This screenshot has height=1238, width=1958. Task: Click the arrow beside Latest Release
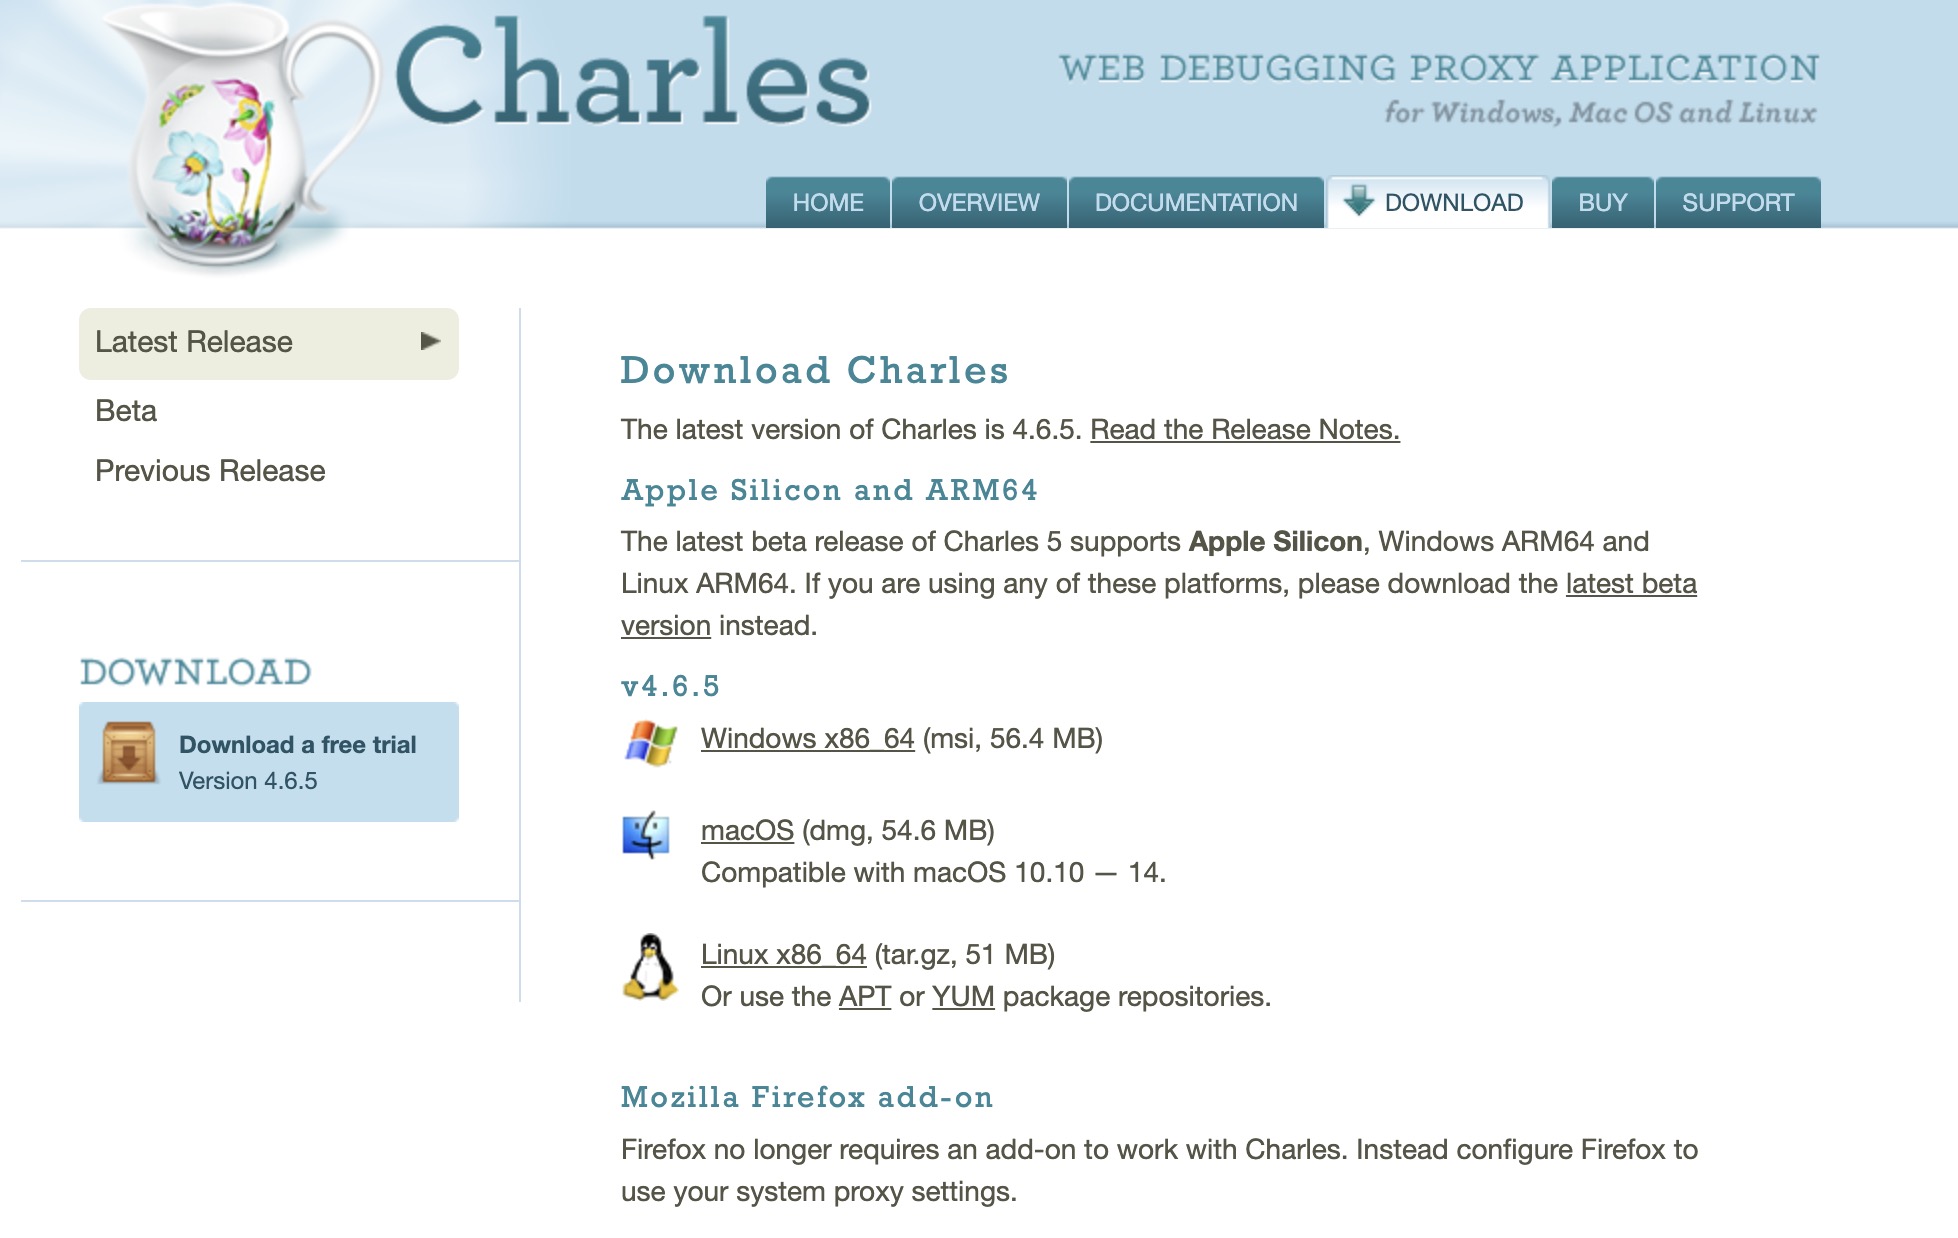430,341
